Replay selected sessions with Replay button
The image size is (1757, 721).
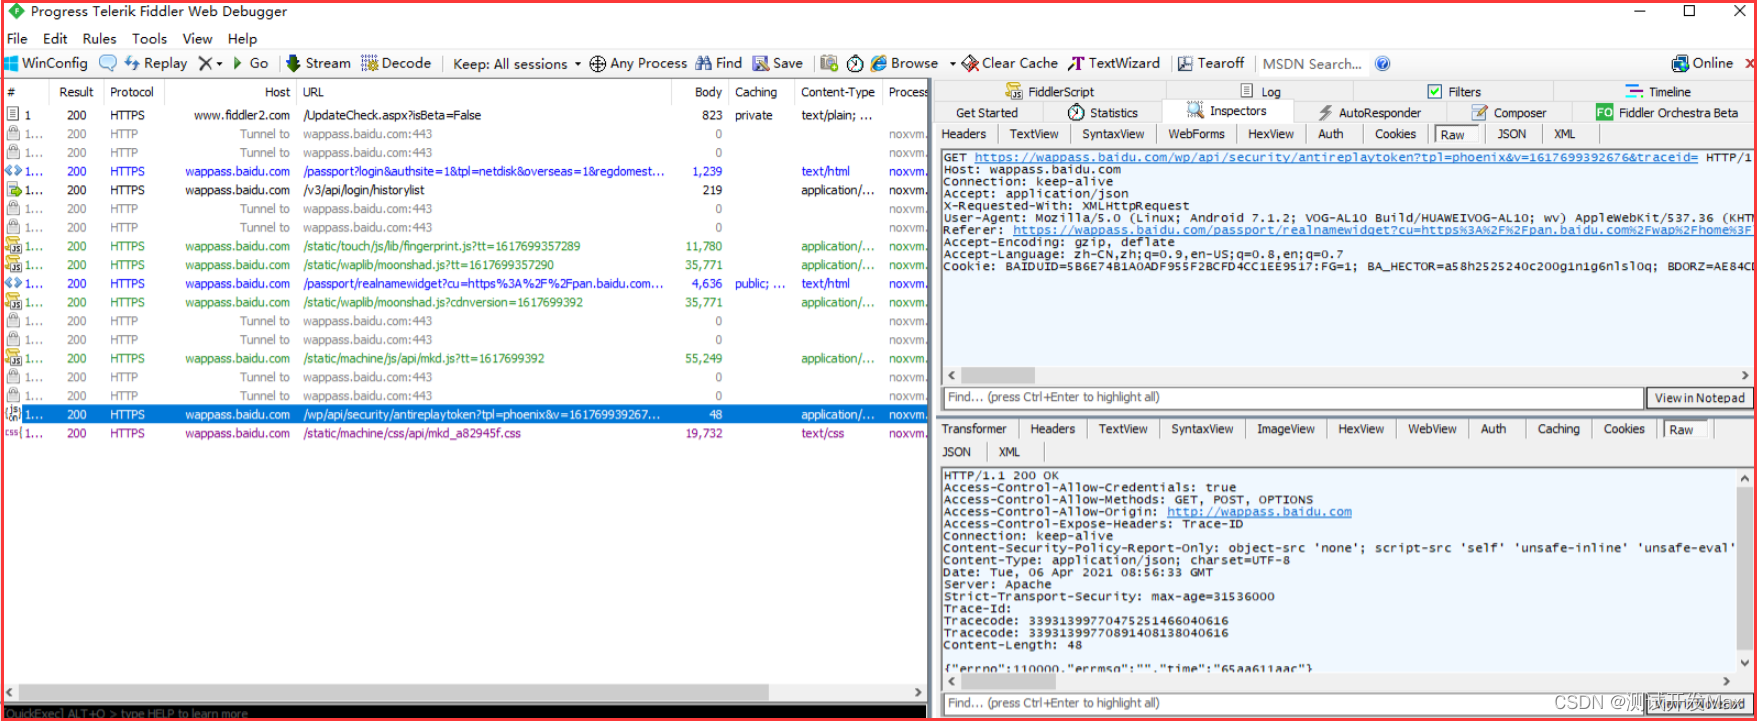156,63
